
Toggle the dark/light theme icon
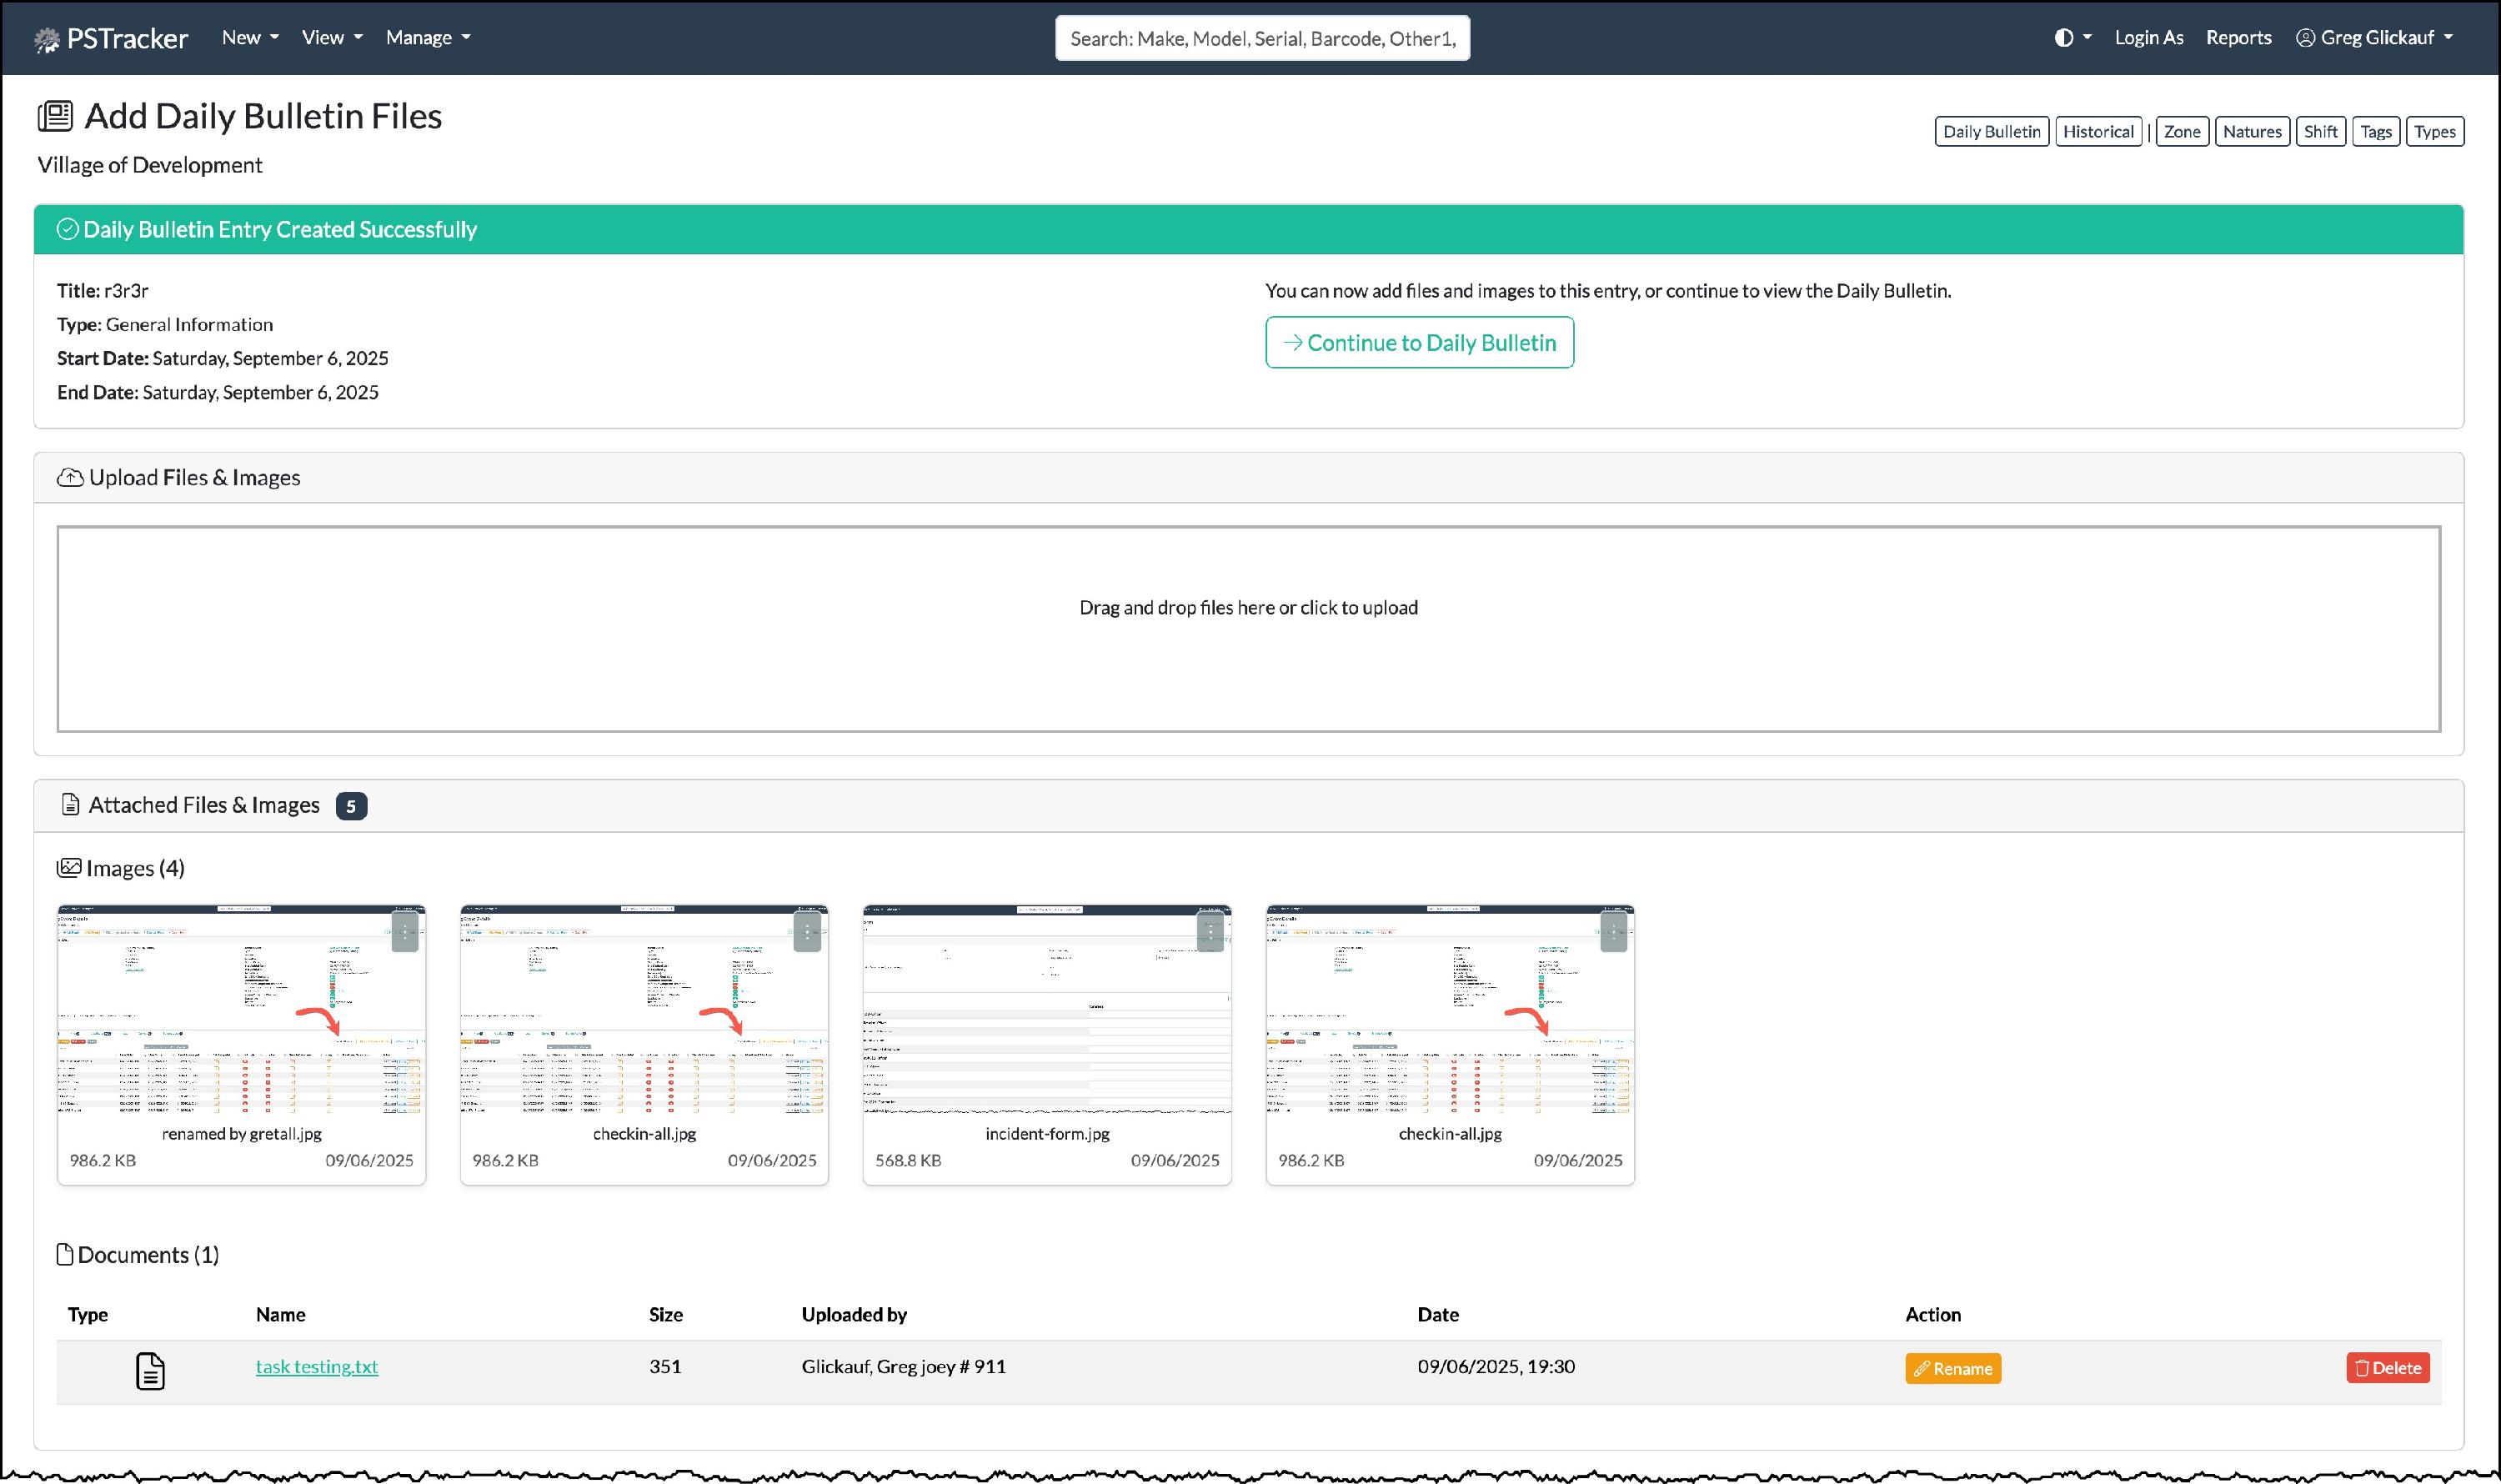point(2063,38)
